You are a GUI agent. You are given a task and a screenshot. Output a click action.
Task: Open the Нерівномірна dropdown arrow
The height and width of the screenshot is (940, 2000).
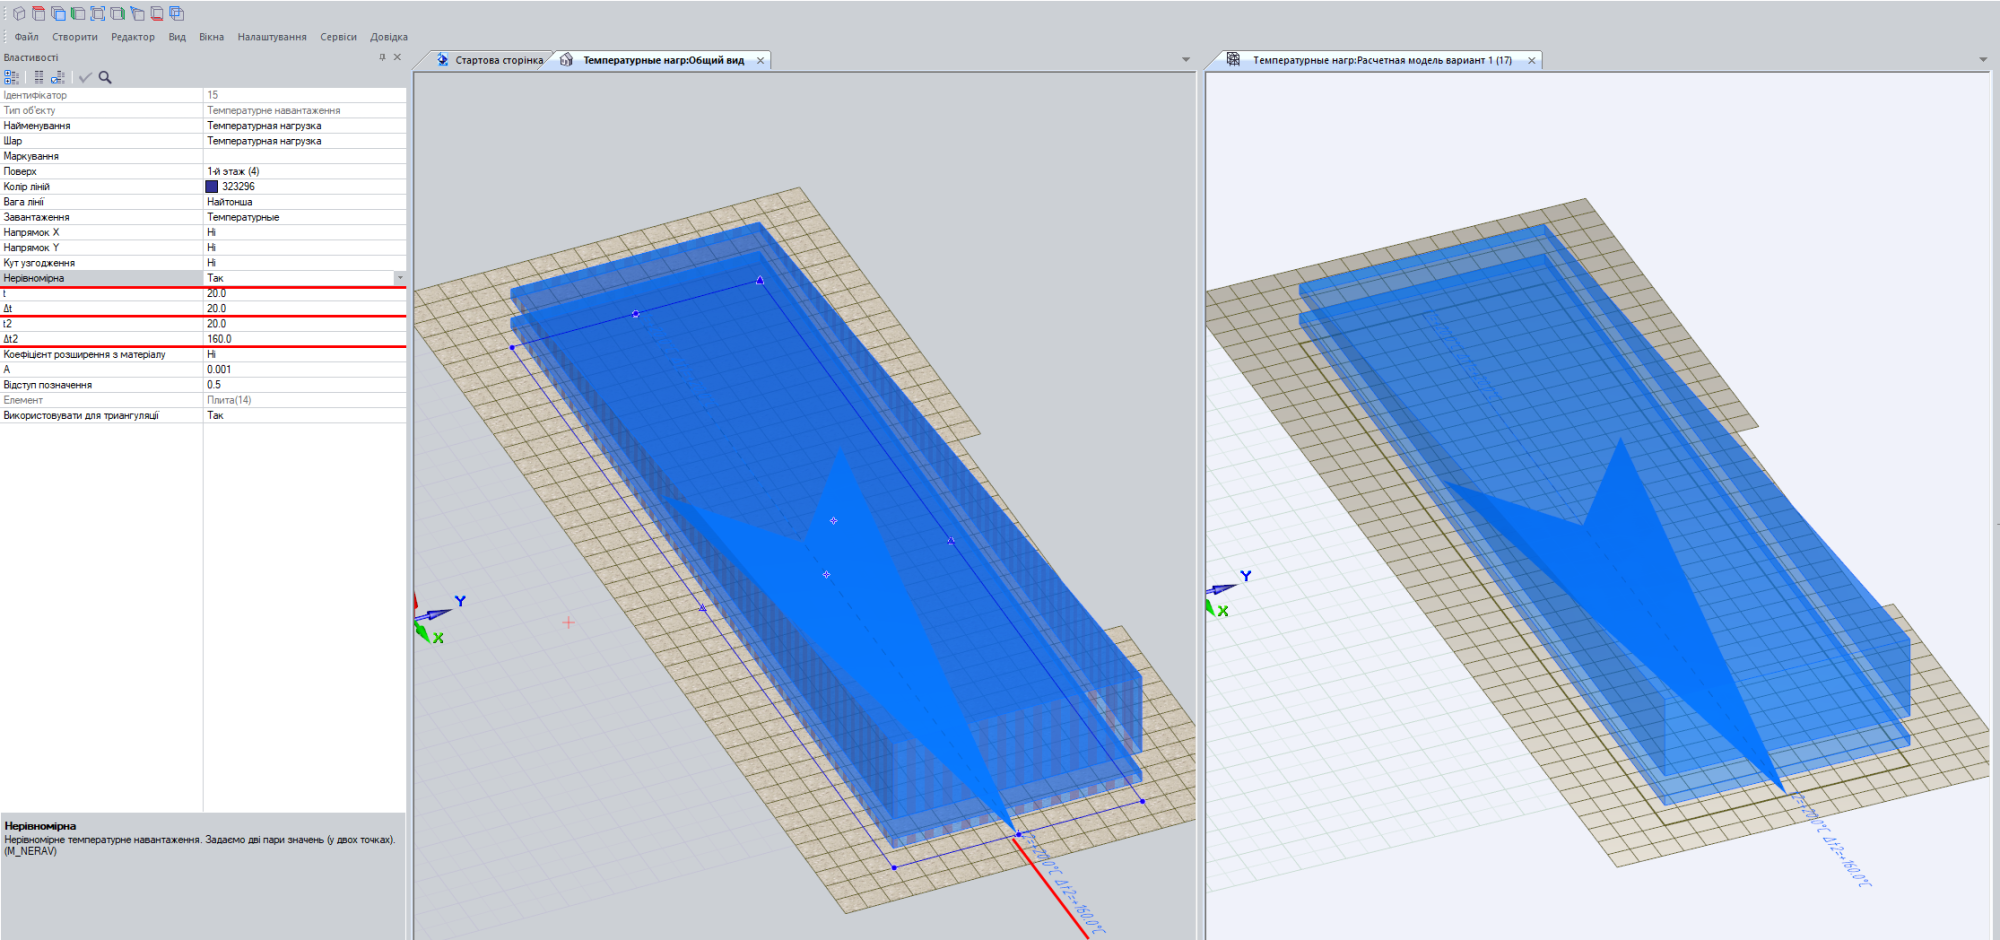[x=400, y=278]
